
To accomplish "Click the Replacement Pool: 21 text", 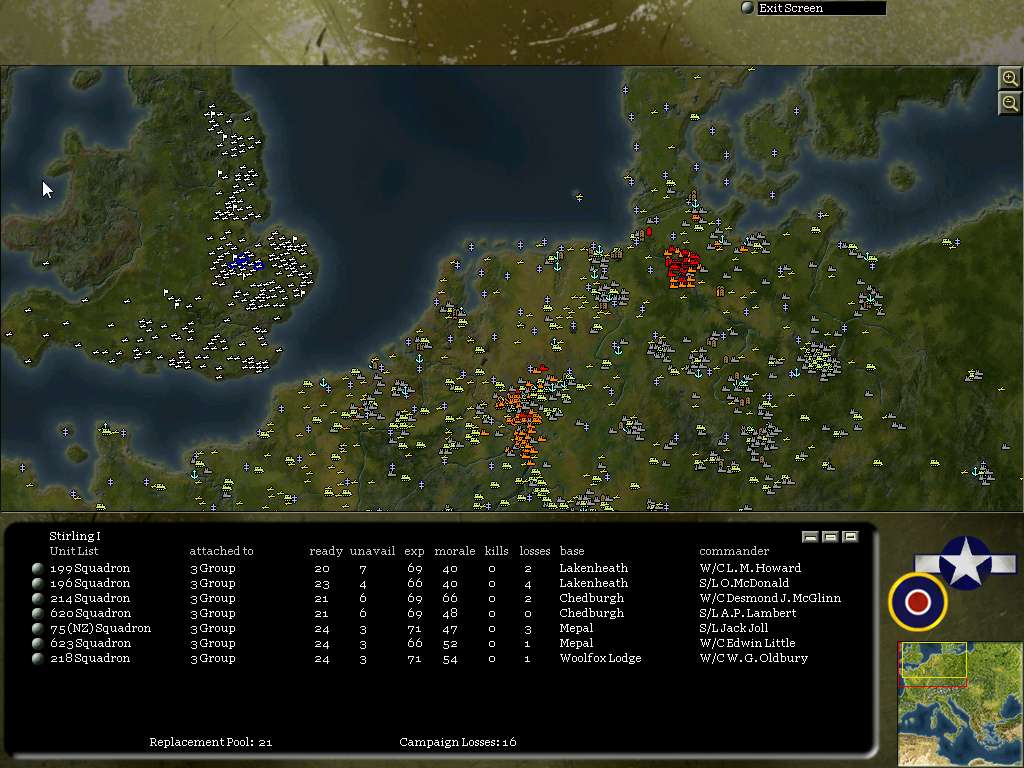I will (210, 742).
